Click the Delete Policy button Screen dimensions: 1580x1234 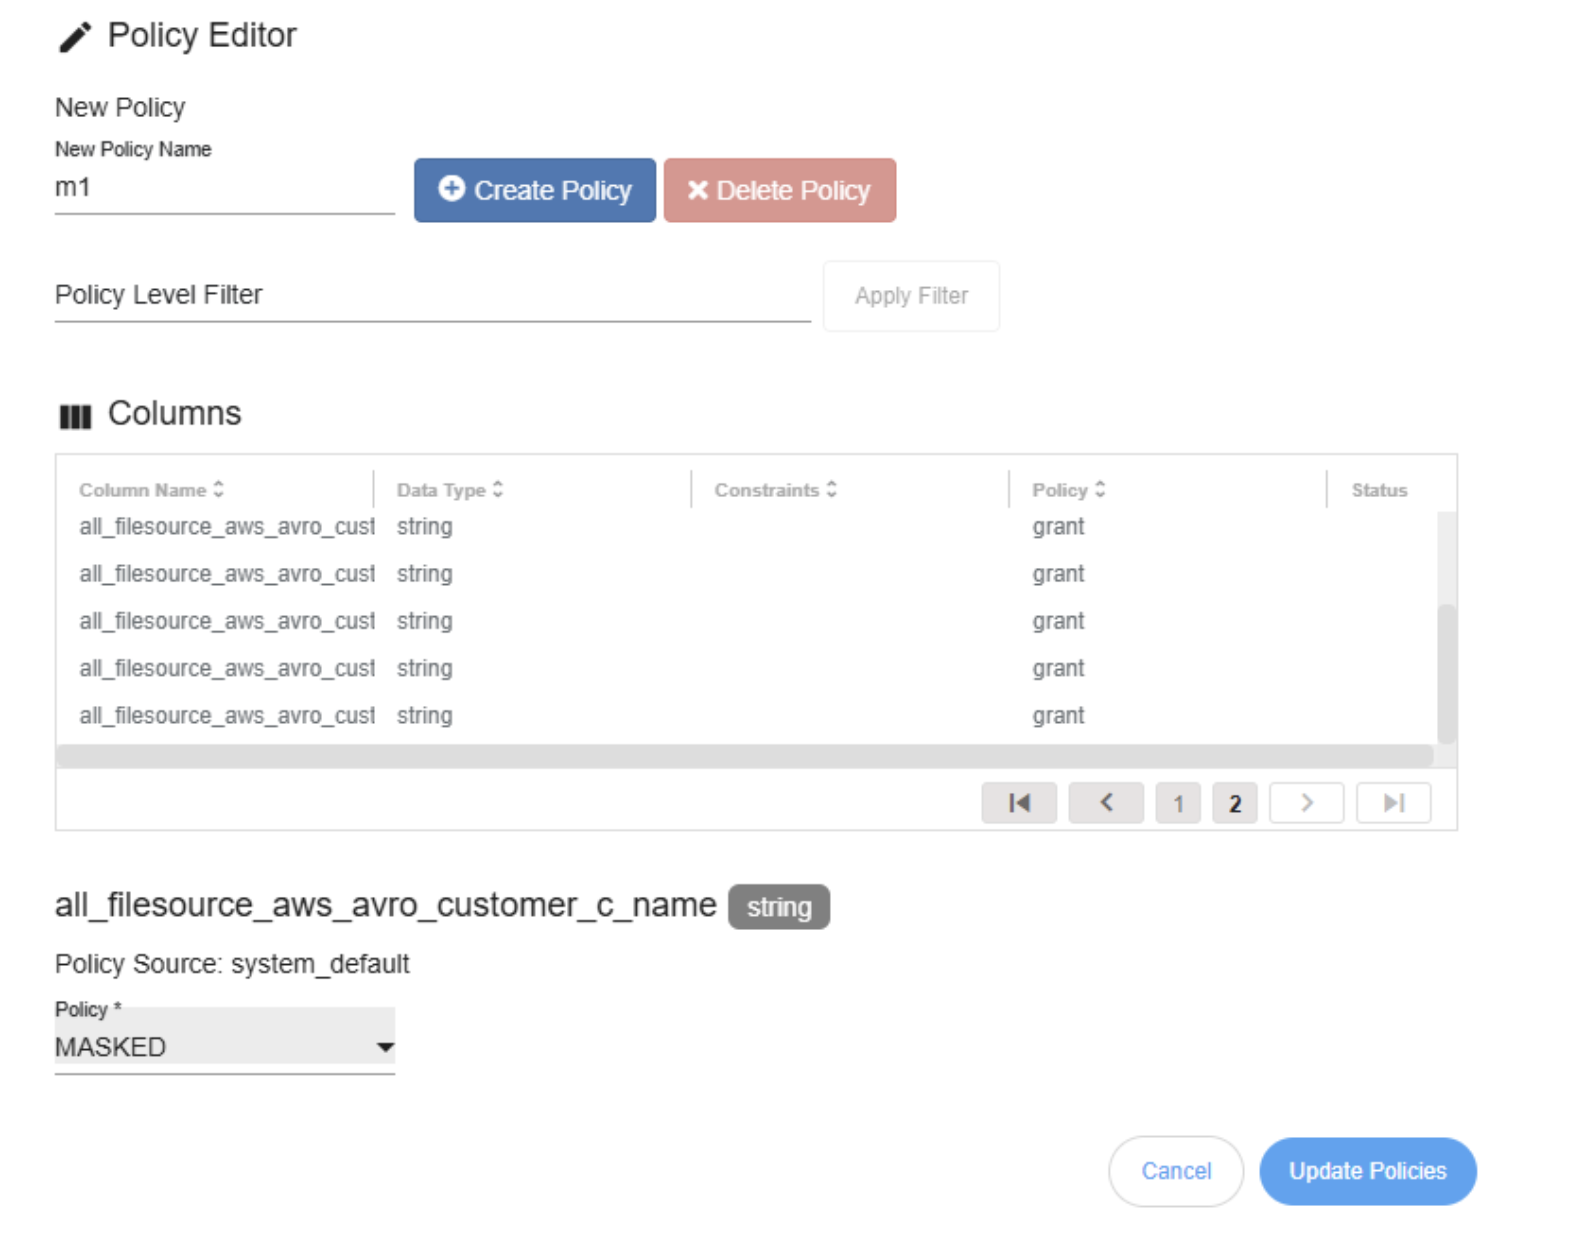point(779,190)
